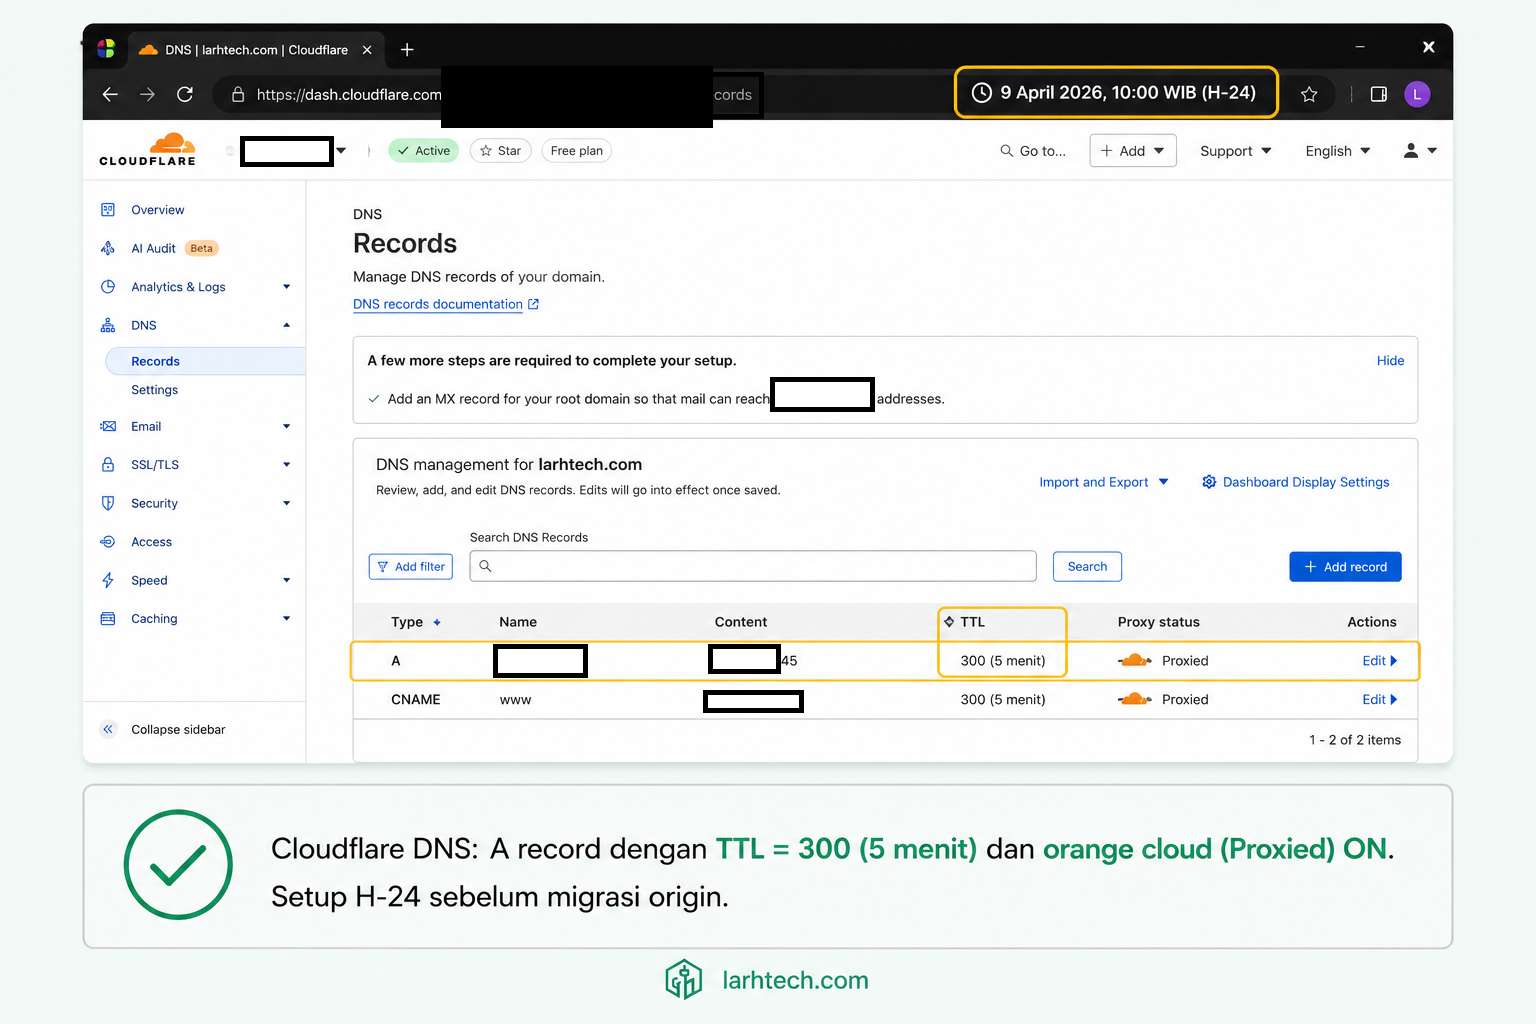Click the Access sidebar icon
Image resolution: width=1536 pixels, height=1024 pixels.
click(x=108, y=542)
